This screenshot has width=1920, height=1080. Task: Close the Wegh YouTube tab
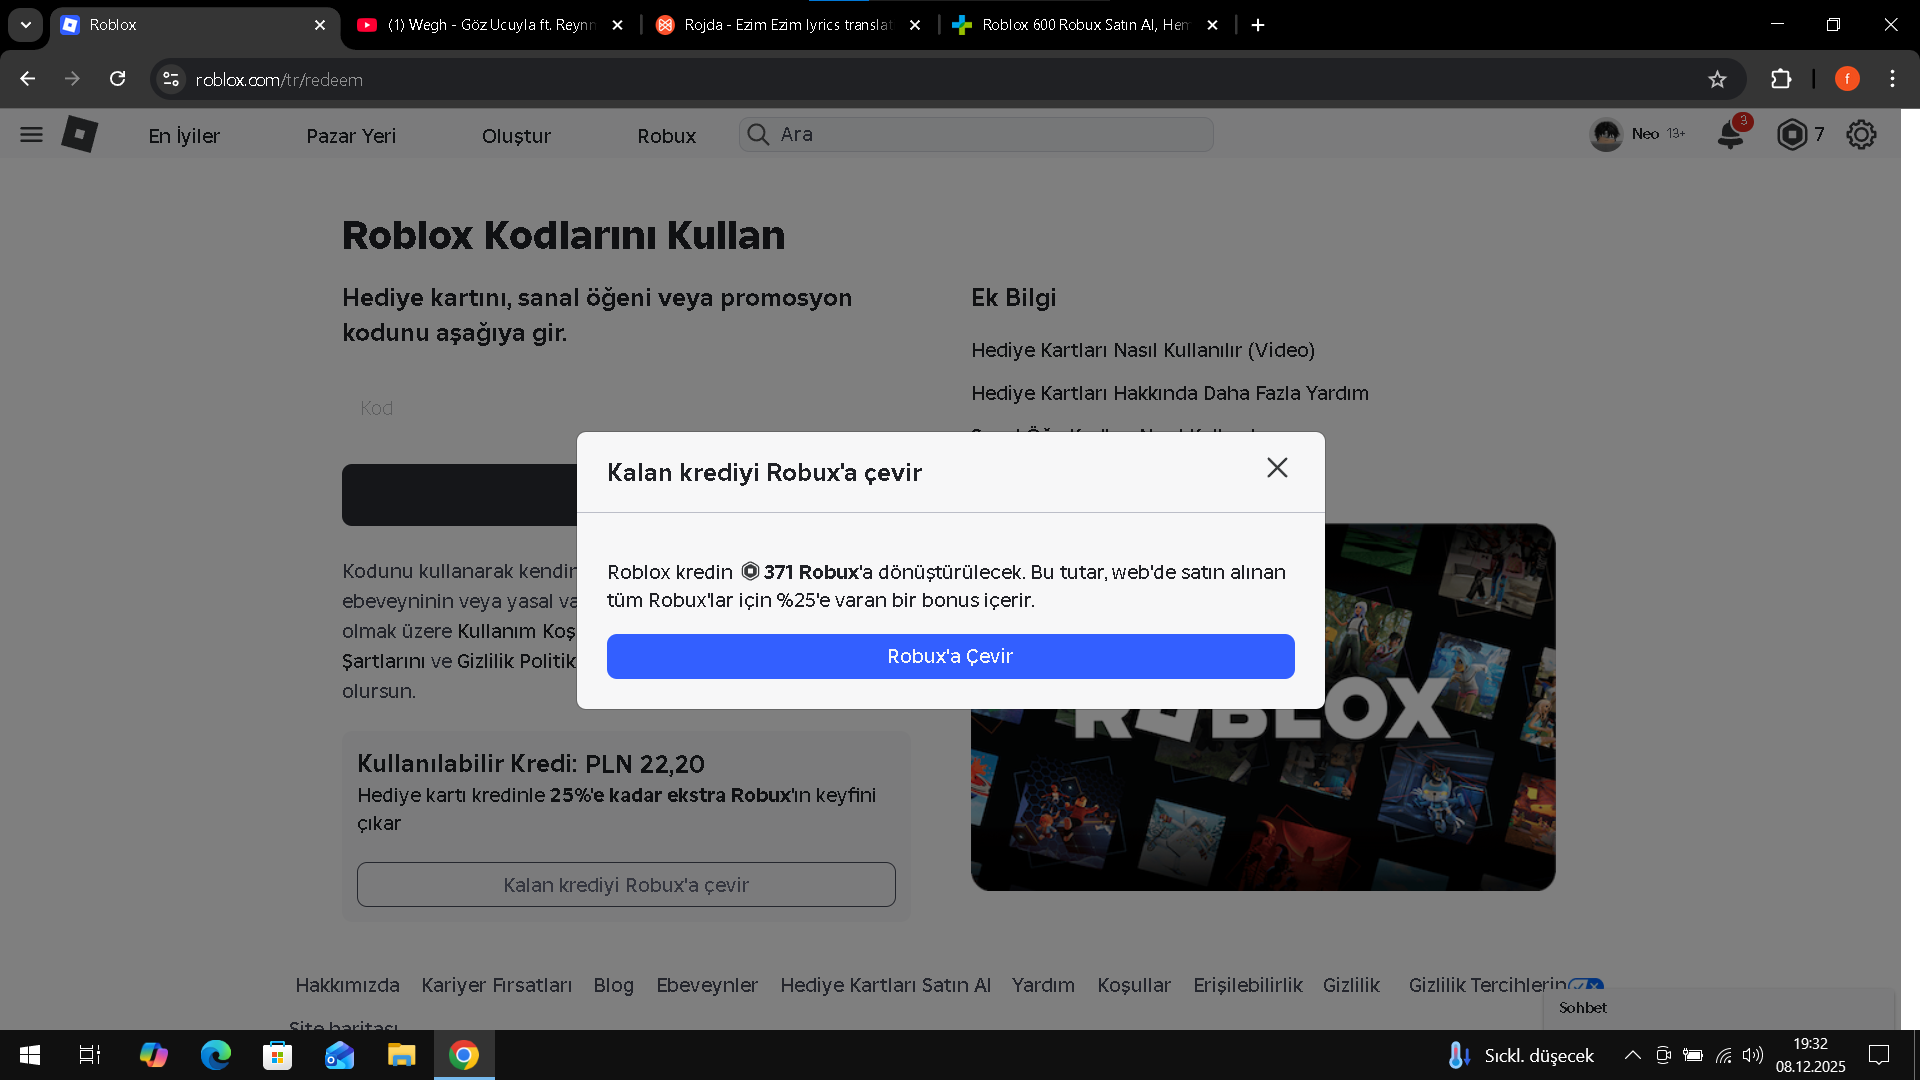(617, 25)
